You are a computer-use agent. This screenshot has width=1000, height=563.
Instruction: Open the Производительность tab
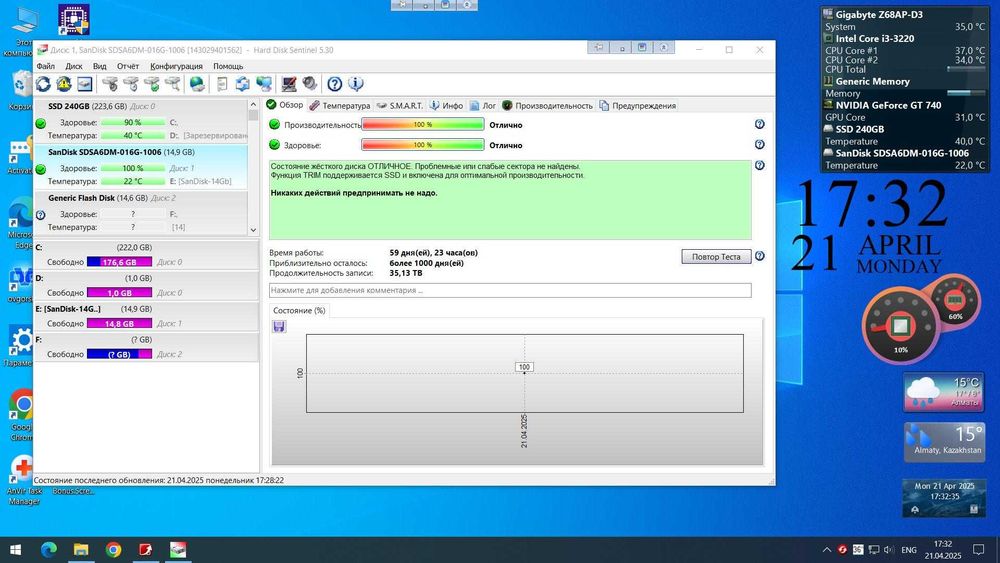click(547, 106)
